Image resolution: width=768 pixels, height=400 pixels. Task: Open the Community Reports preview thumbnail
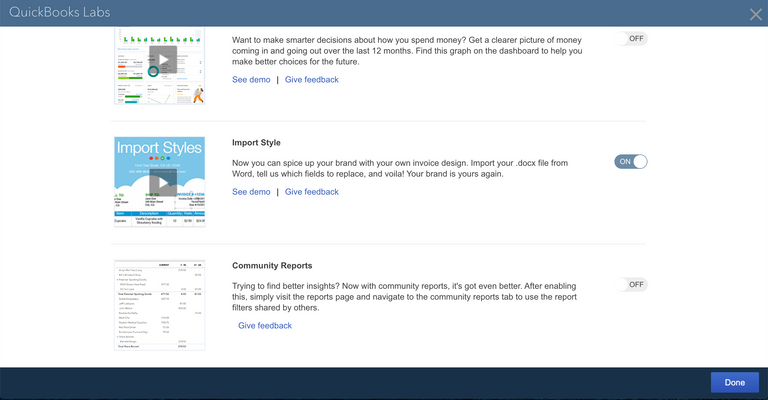coord(160,304)
